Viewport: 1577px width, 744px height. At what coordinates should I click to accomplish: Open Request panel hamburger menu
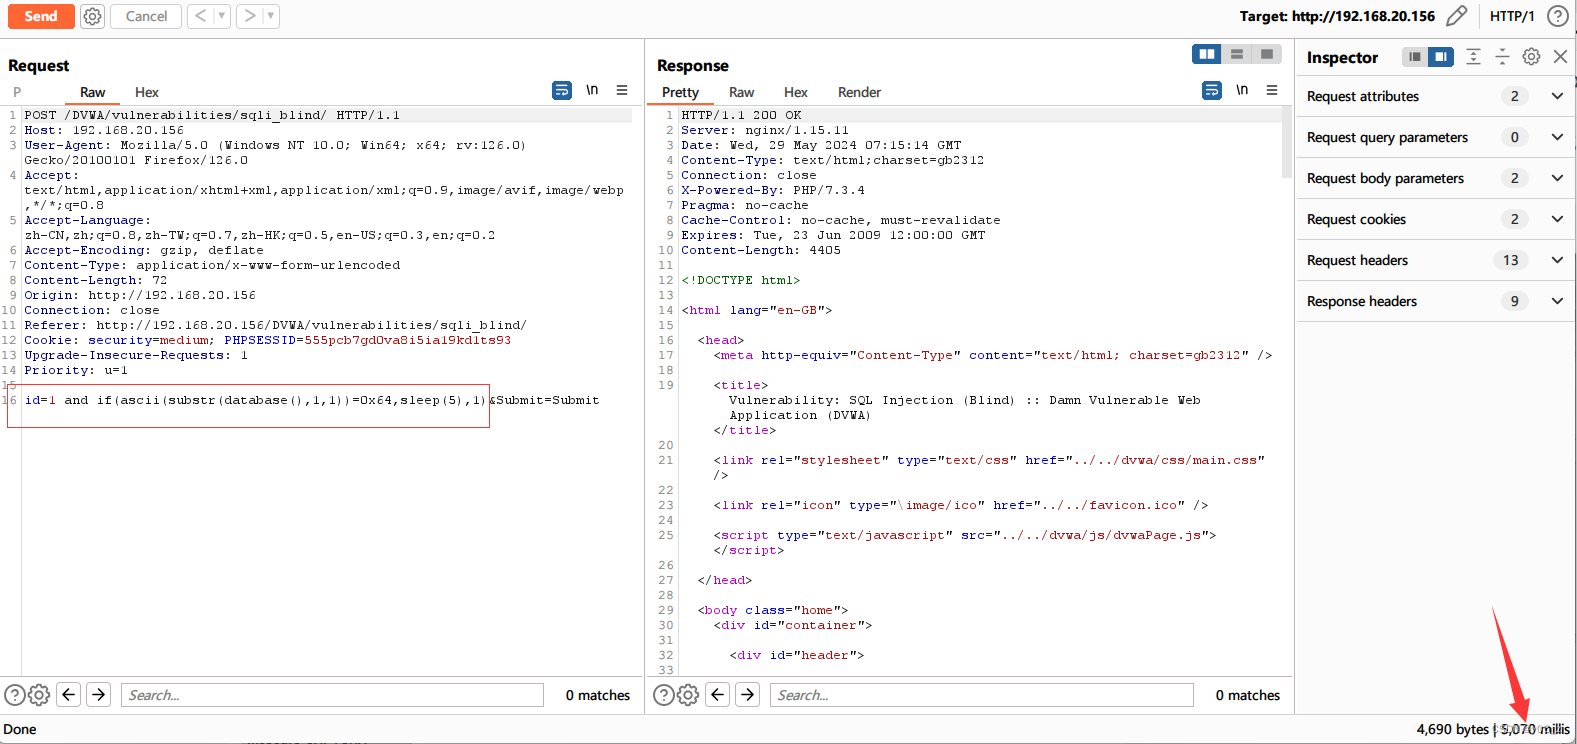click(x=622, y=90)
